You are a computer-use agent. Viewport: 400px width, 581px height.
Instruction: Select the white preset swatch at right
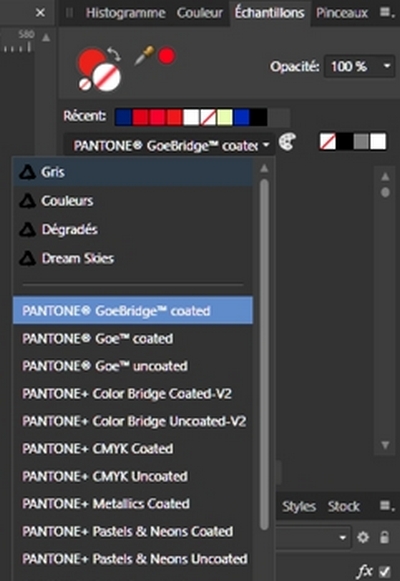tap(378, 142)
